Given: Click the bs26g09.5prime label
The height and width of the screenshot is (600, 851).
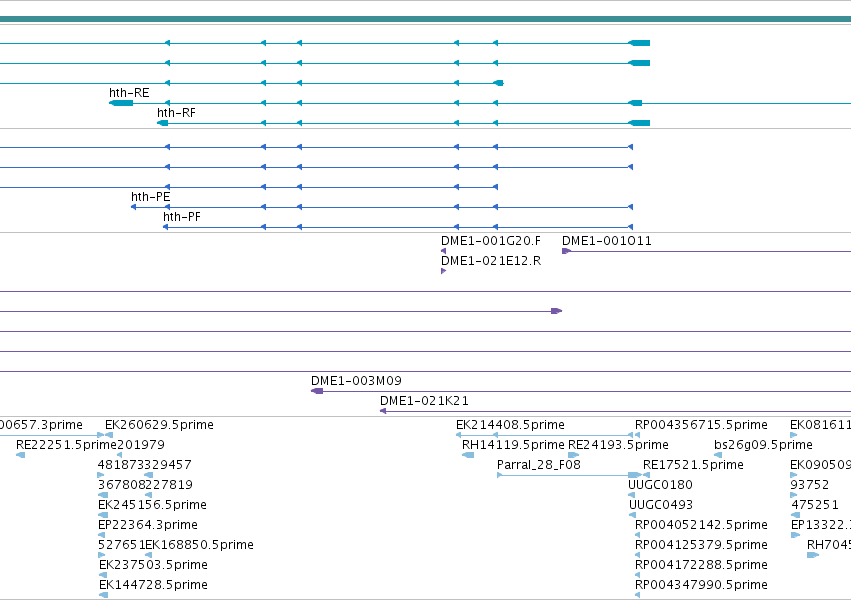Looking at the screenshot, I should (763, 445).
